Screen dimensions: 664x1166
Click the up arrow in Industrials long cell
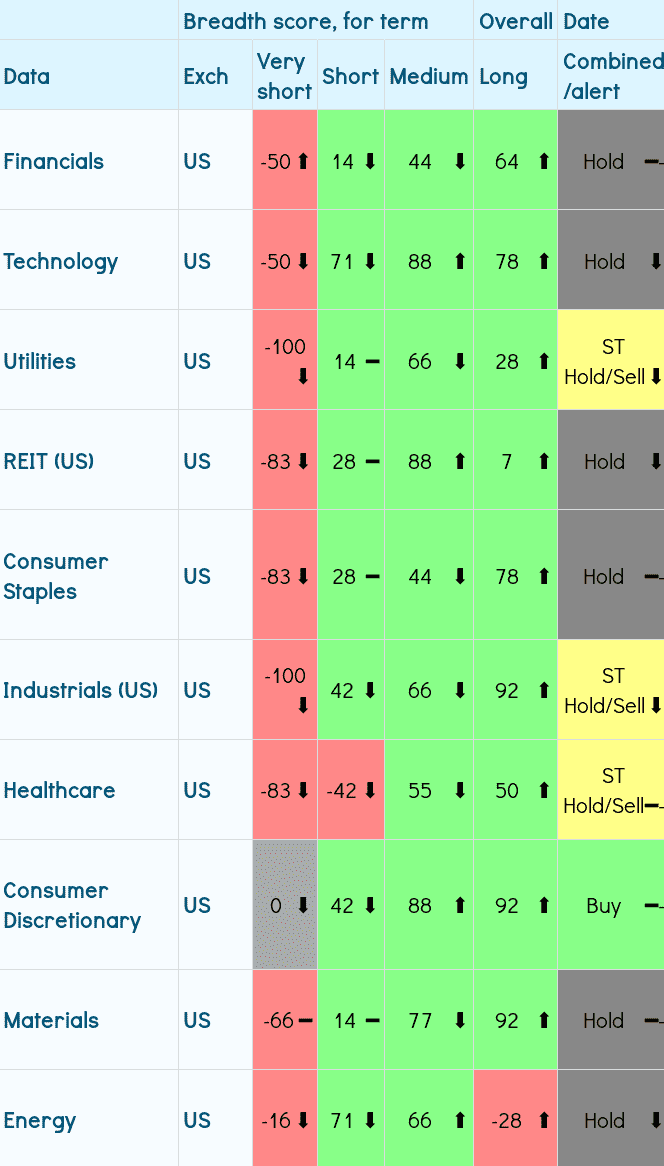point(544,690)
